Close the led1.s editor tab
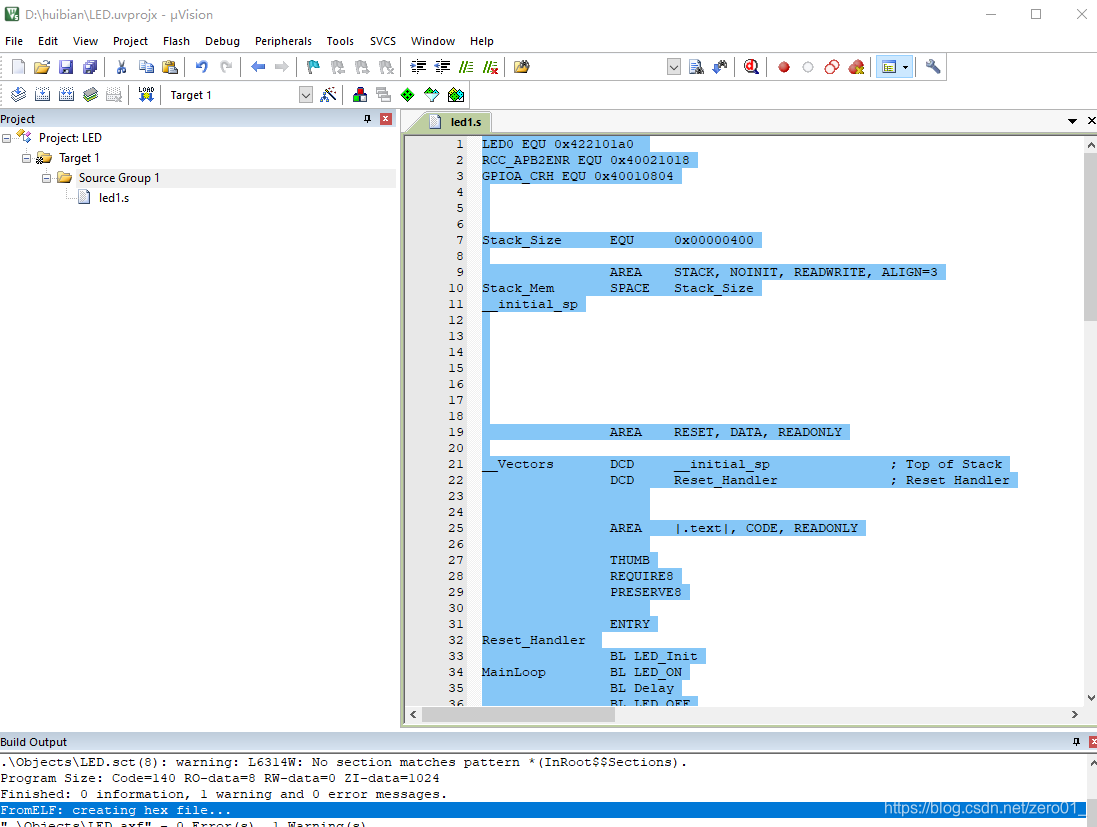Screen dimensions: 1097x827 point(1091,121)
